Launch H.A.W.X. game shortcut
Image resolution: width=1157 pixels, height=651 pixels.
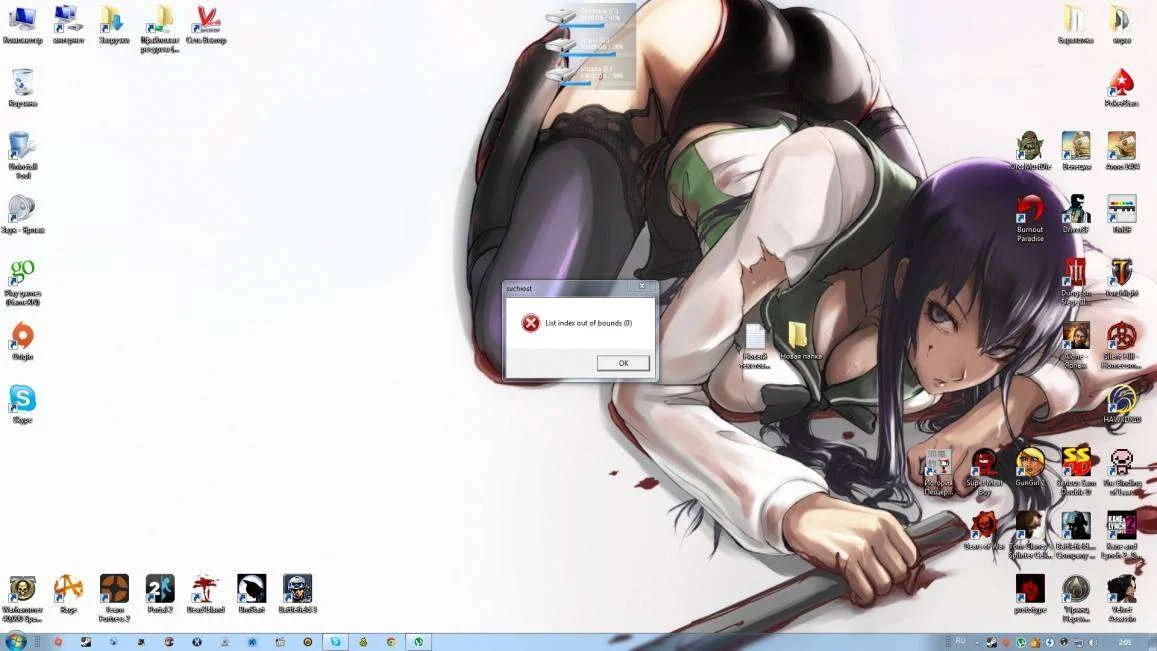click(x=1122, y=404)
